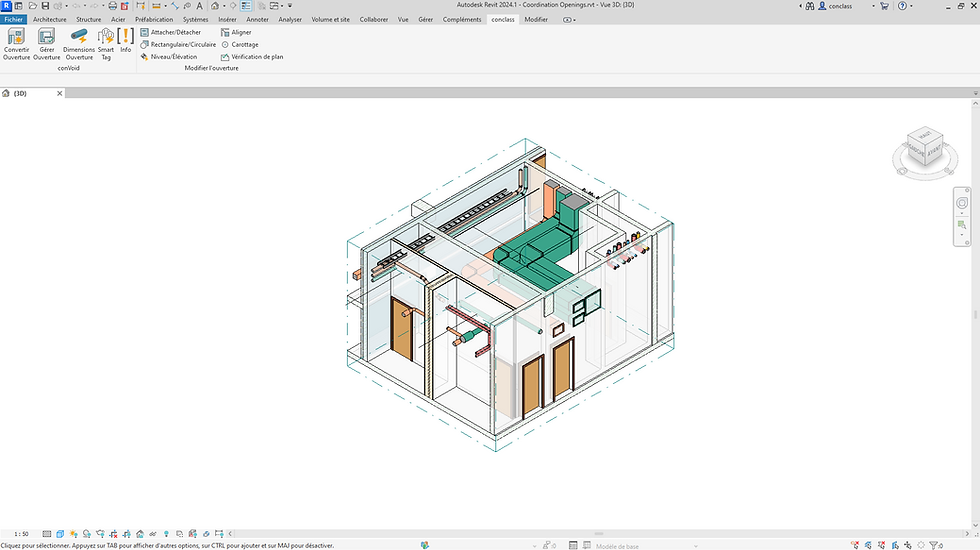Click the Revit application R logo
980x550 pixels.
pos(6,6)
